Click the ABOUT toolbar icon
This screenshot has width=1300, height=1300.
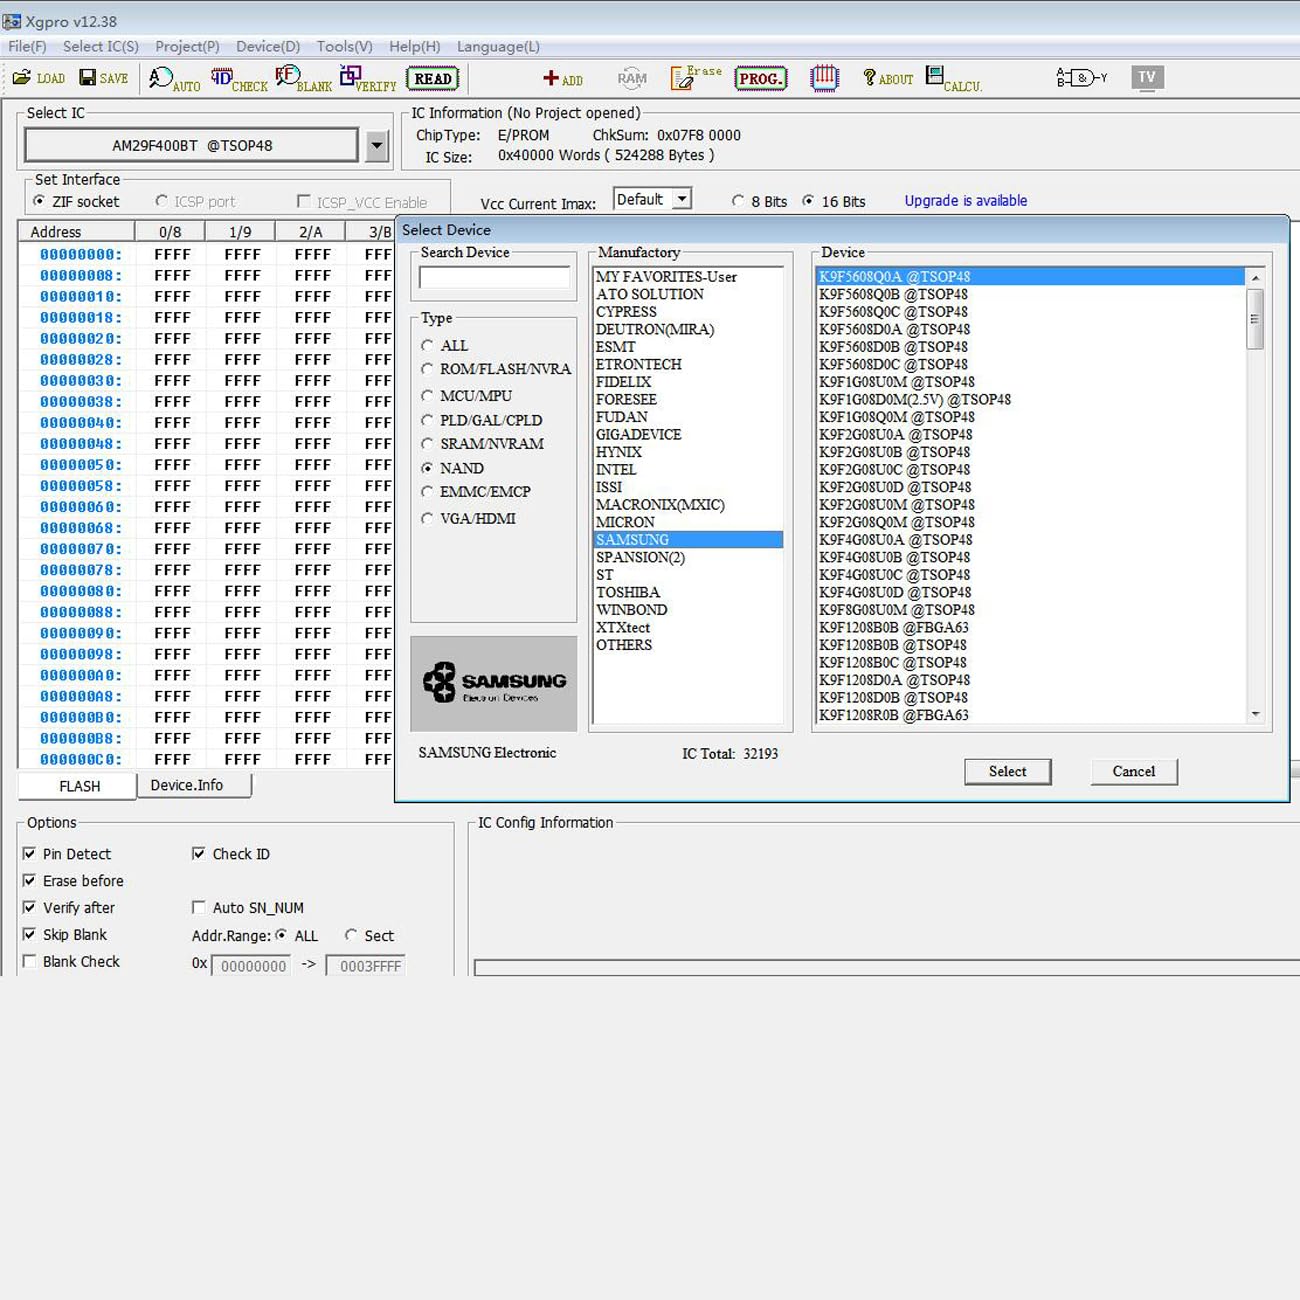(888, 79)
